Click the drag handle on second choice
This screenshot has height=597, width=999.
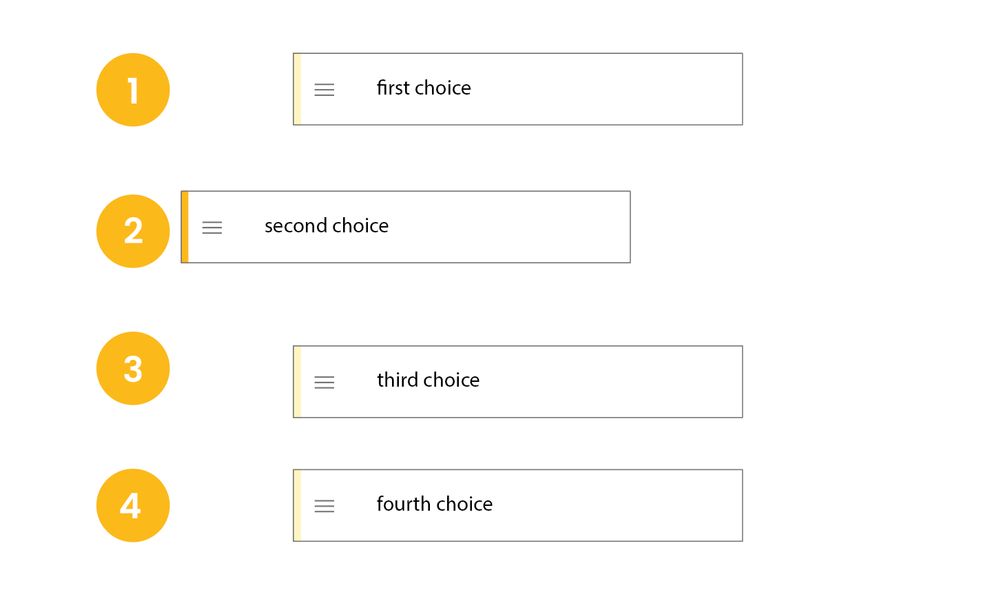point(212,228)
